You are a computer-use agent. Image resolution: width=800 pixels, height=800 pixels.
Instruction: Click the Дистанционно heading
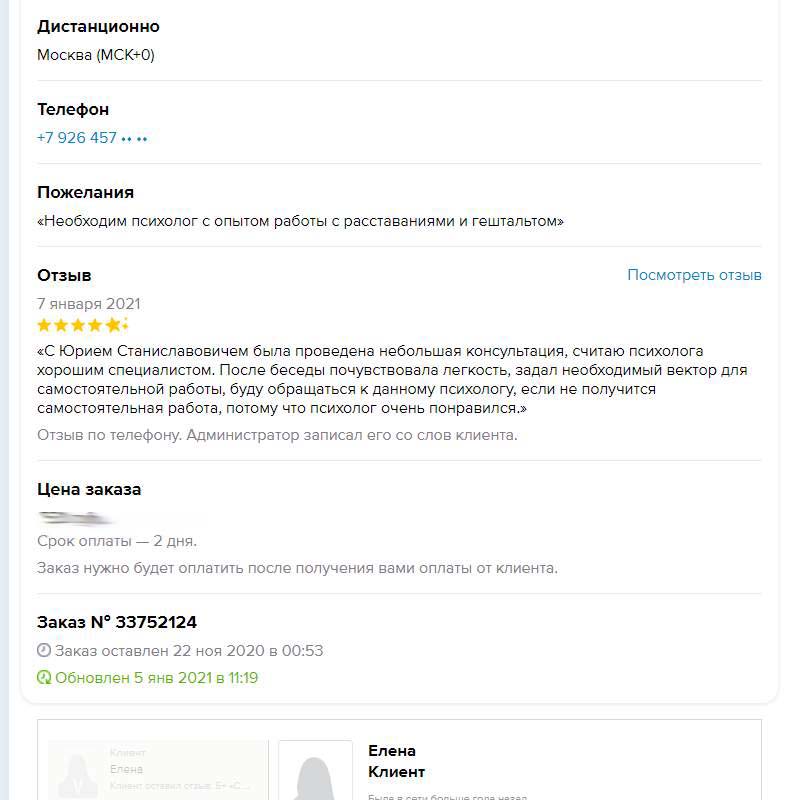point(98,27)
